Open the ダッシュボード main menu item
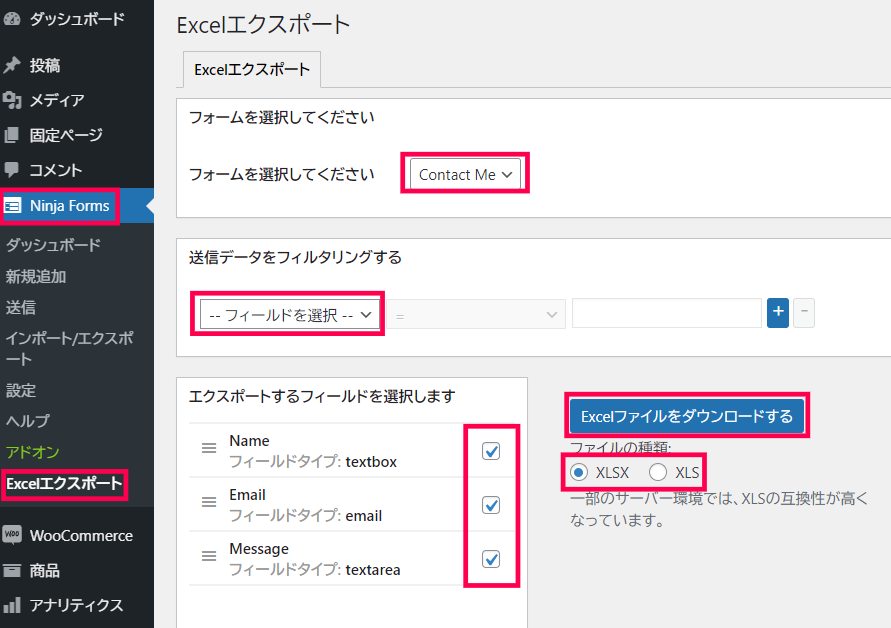The width and height of the screenshot is (891, 628). pos(77,19)
